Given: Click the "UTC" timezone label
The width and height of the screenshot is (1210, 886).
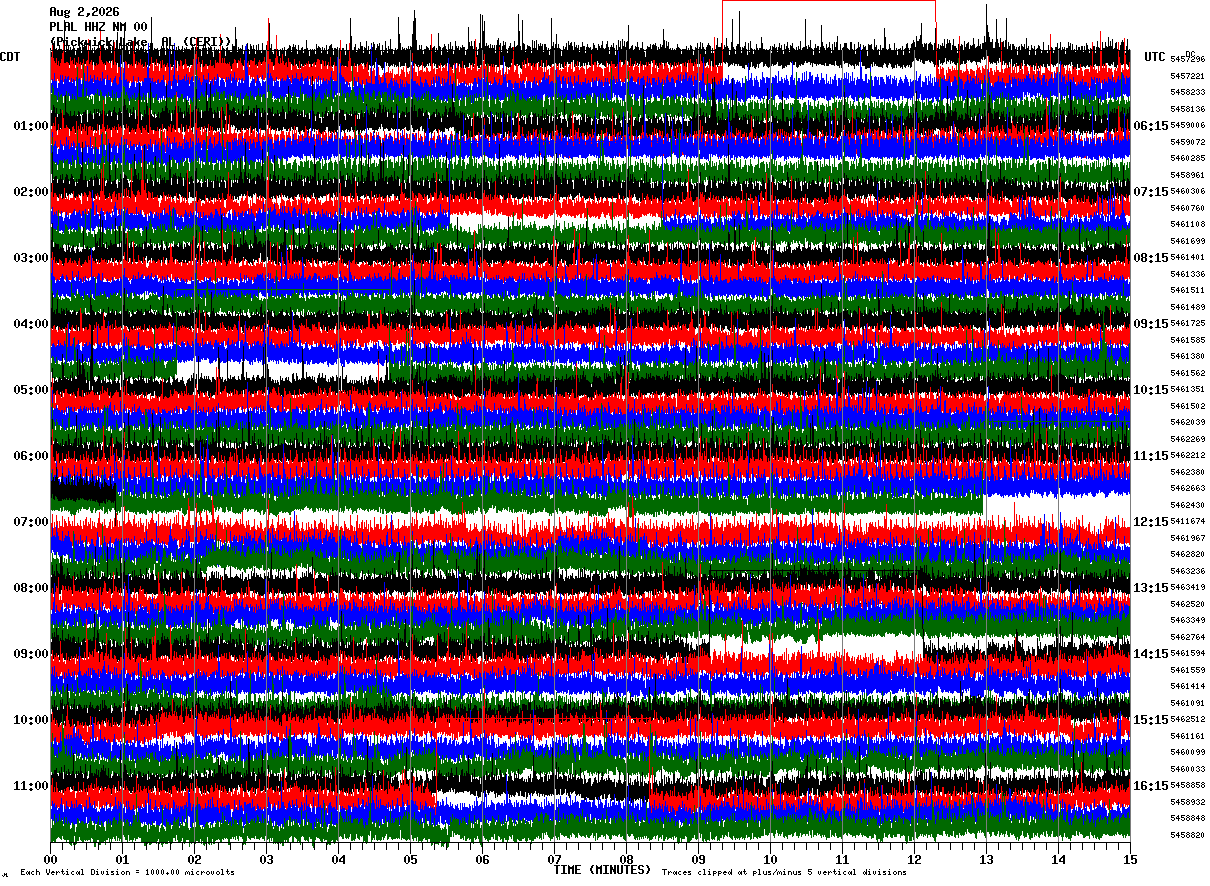Looking at the screenshot, I should (x=1155, y=57).
